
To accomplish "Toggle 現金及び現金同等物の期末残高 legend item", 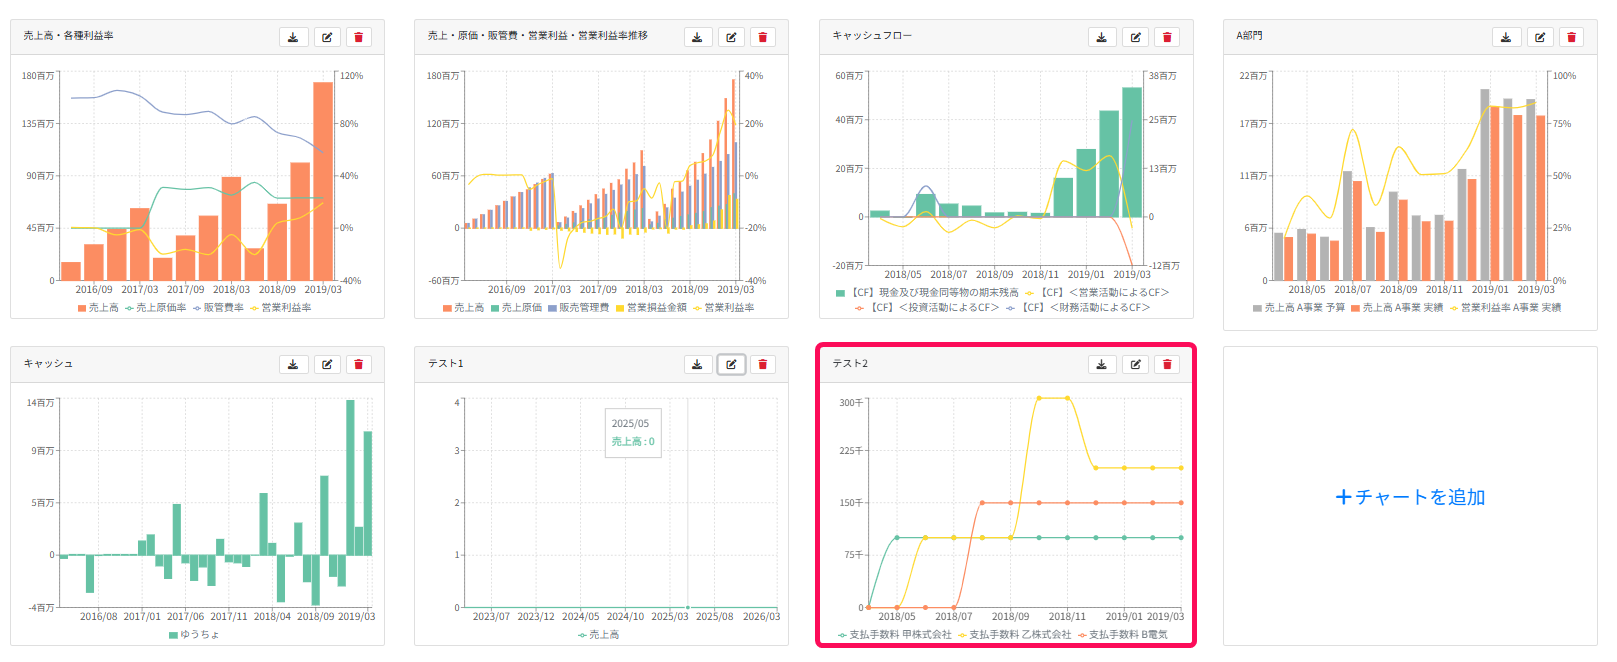I will pyautogui.click(x=927, y=293).
